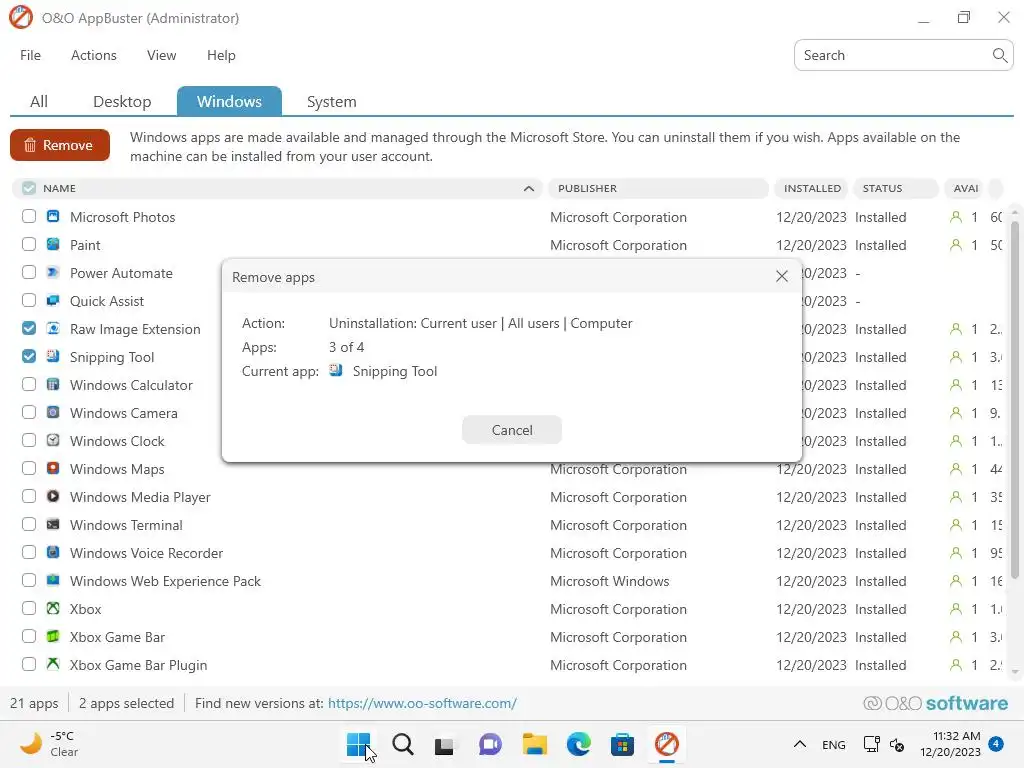Check the Microsoft Photos checkbox
Image resolution: width=1024 pixels, height=768 pixels.
point(29,216)
